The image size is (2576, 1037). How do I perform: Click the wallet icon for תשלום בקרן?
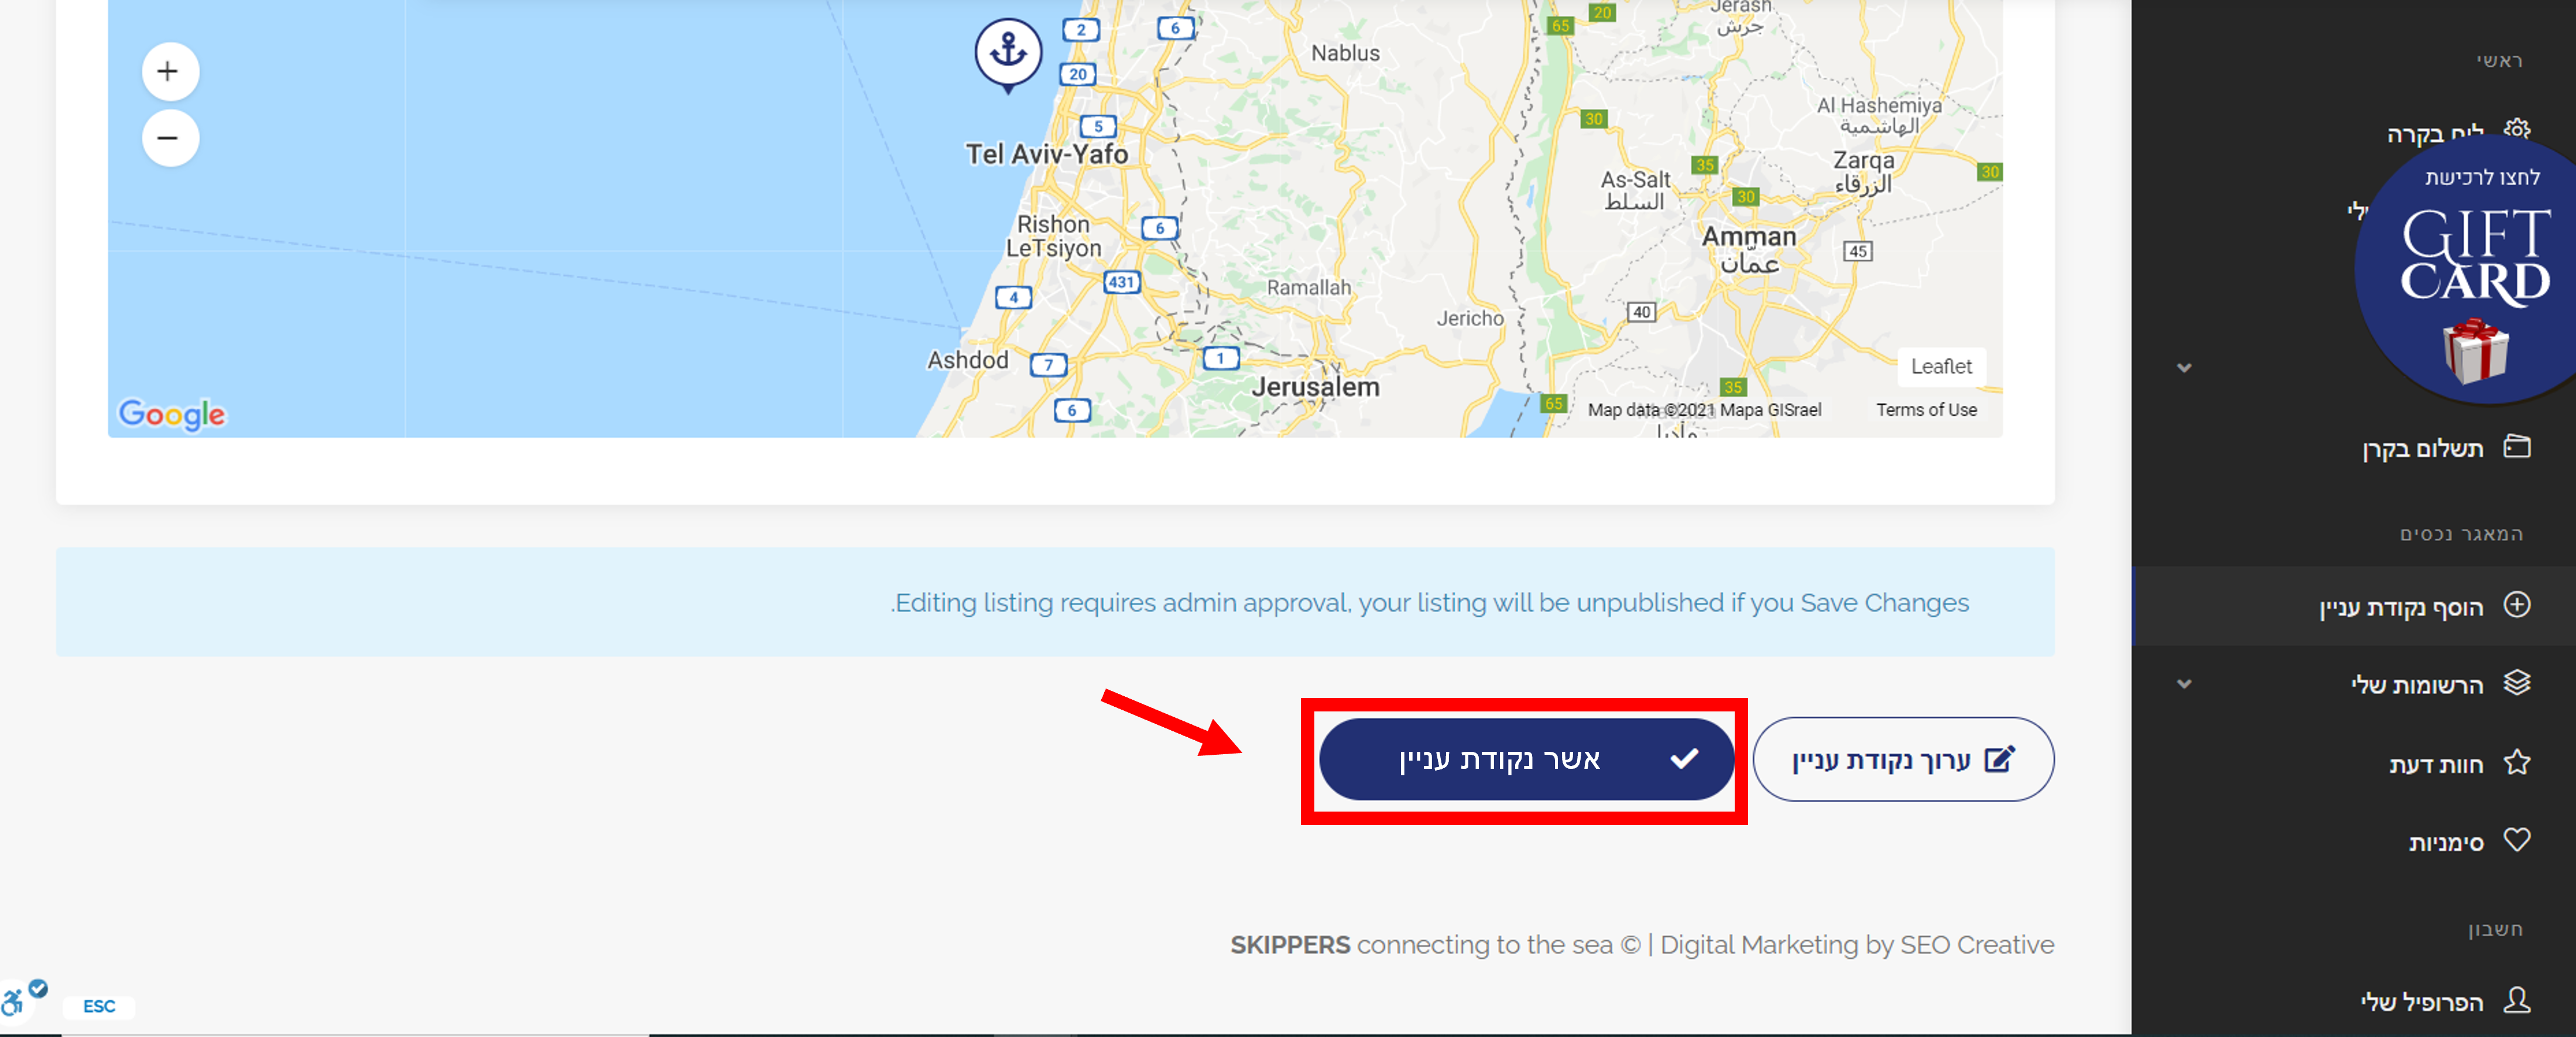2517,446
